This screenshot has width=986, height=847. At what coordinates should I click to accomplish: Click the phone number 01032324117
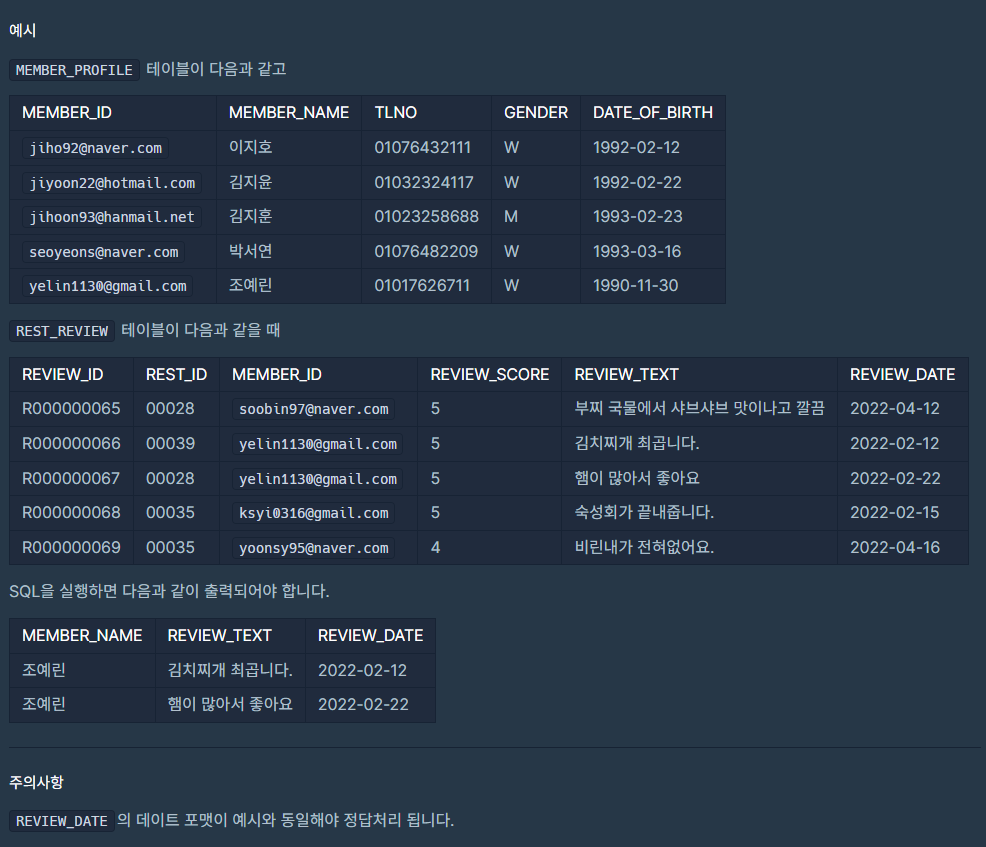click(424, 182)
